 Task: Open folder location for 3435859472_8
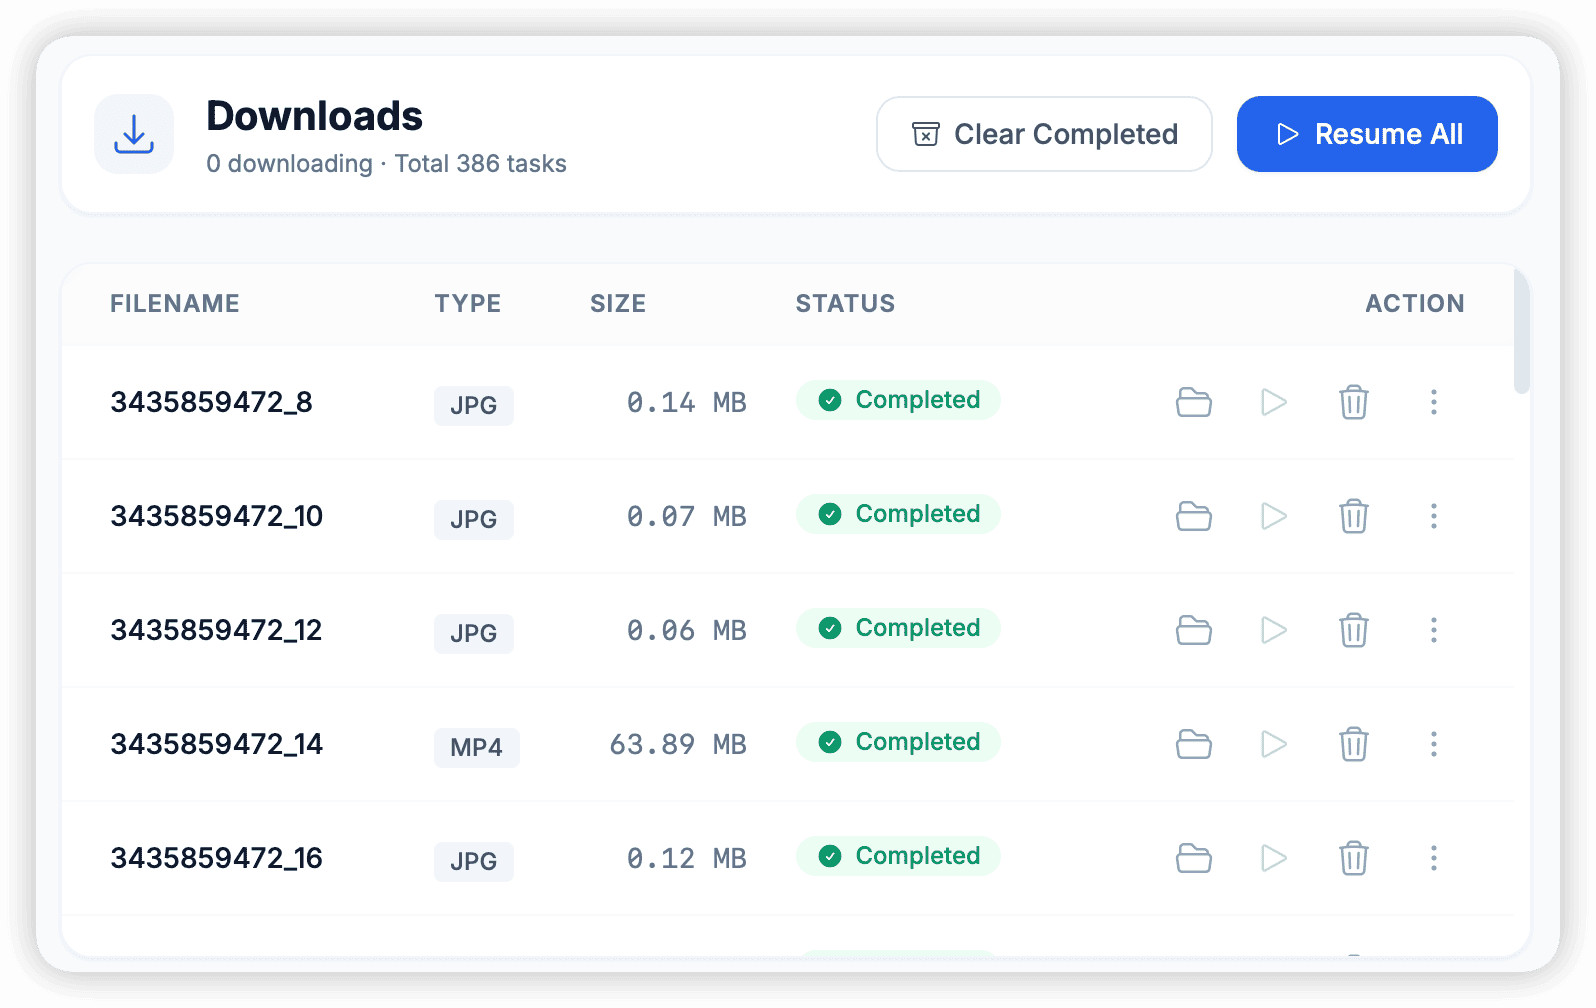[x=1194, y=402]
